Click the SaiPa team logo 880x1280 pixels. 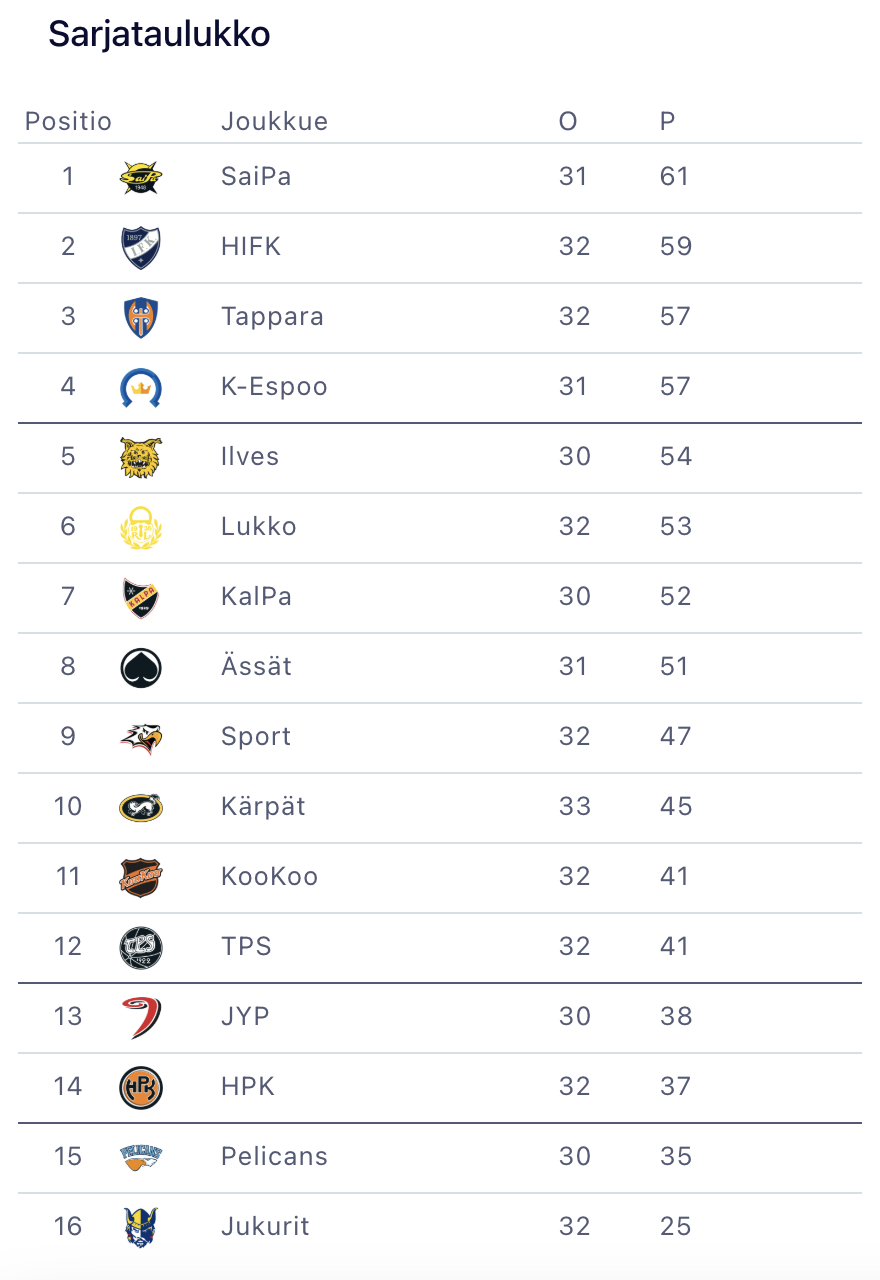click(x=140, y=178)
